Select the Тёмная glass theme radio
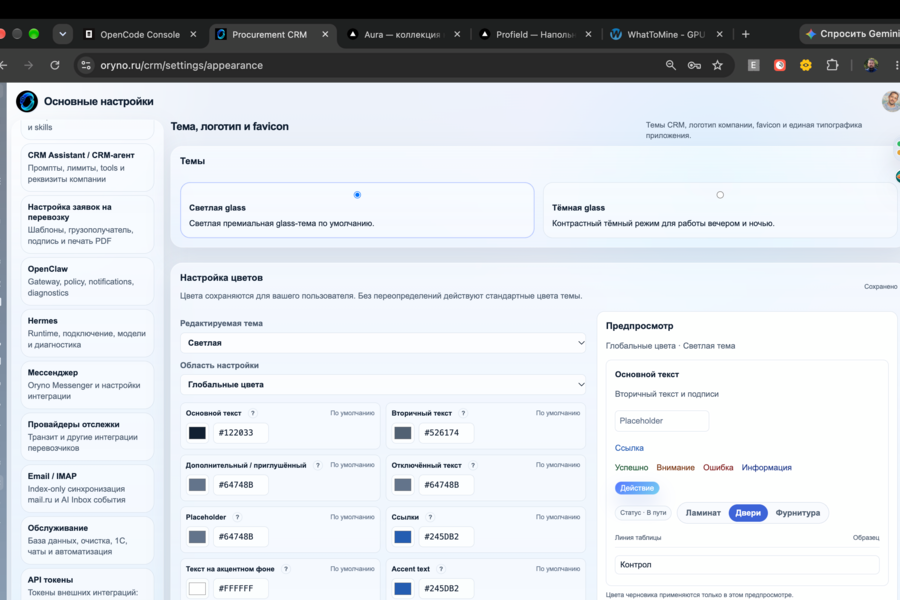This screenshot has width=900, height=600. pos(720,195)
